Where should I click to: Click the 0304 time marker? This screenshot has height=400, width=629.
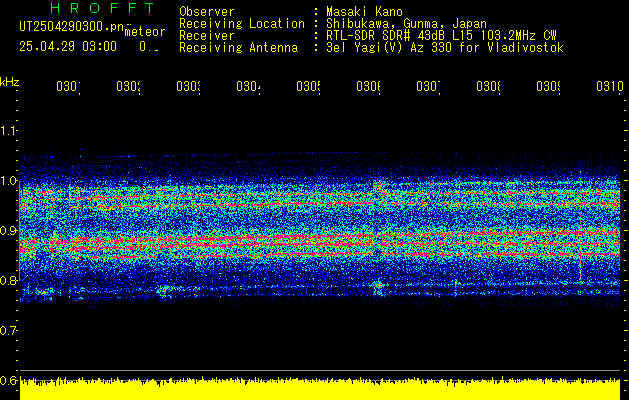click(x=248, y=86)
